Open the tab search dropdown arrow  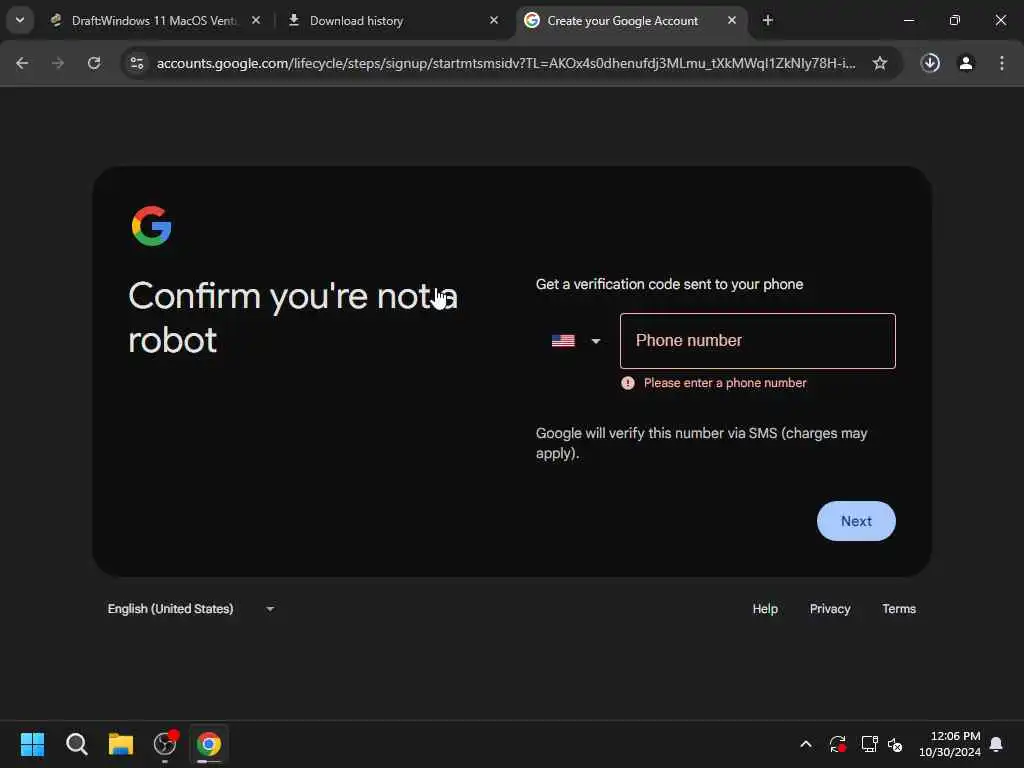20,20
